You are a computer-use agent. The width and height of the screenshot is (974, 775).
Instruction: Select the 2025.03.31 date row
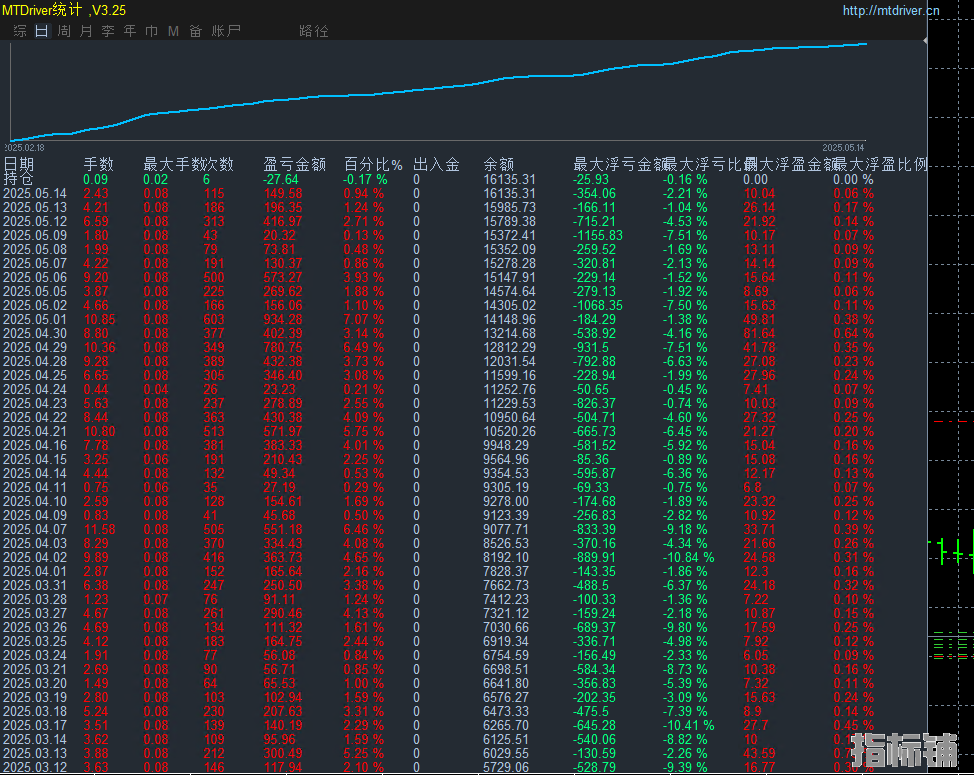click(x=35, y=585)
